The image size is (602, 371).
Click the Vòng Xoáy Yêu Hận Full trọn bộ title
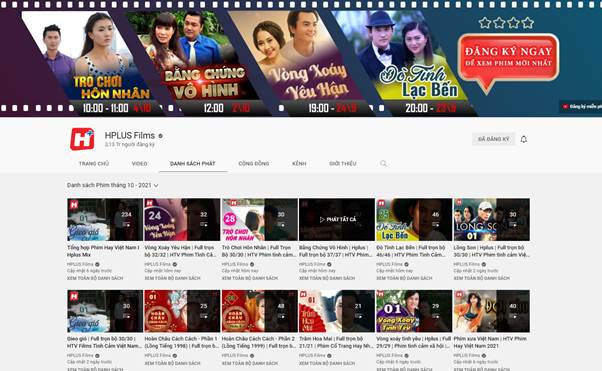180,251
